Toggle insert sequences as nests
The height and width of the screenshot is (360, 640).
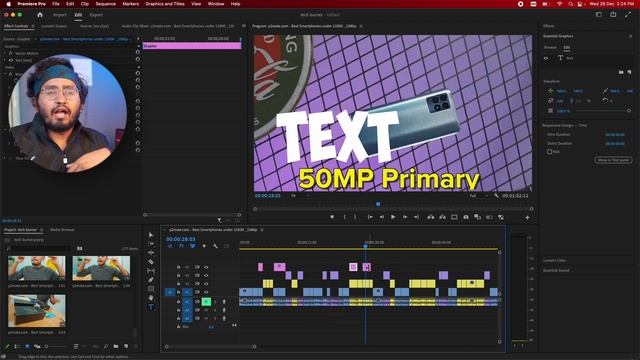point(170,246)
